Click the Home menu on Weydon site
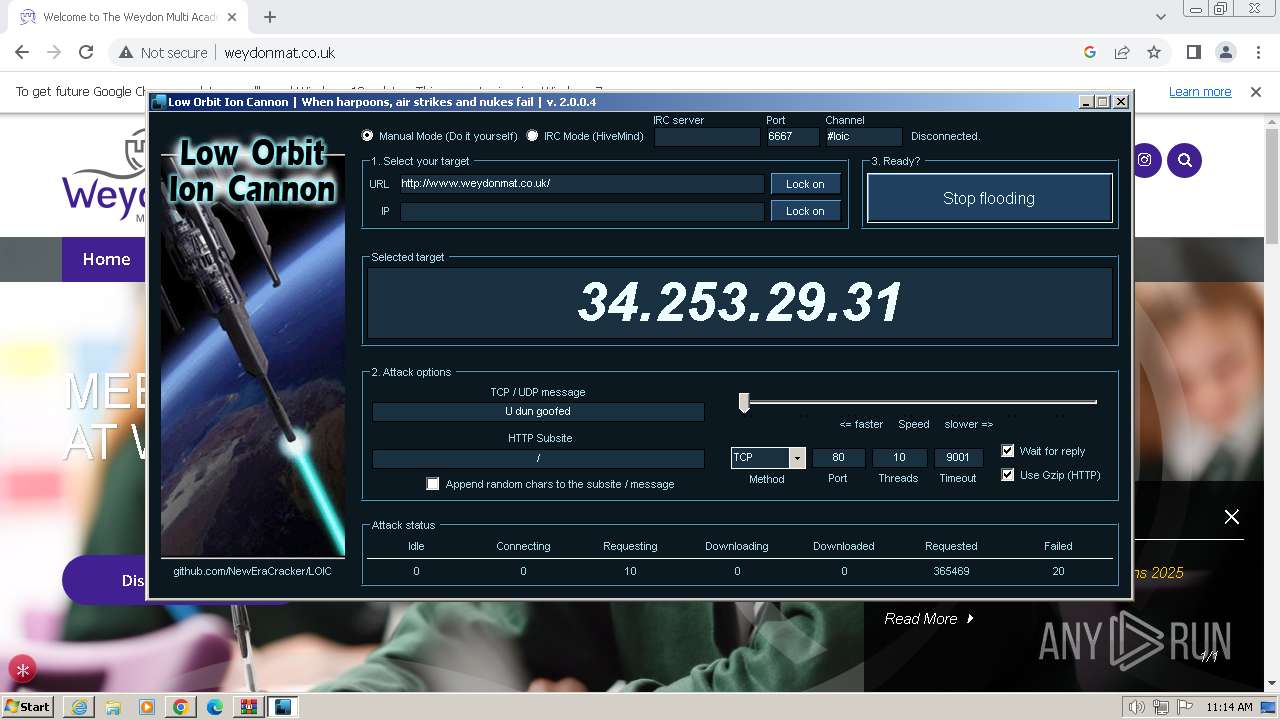This screenshot has height=720, width=1280. pos(105,259)
